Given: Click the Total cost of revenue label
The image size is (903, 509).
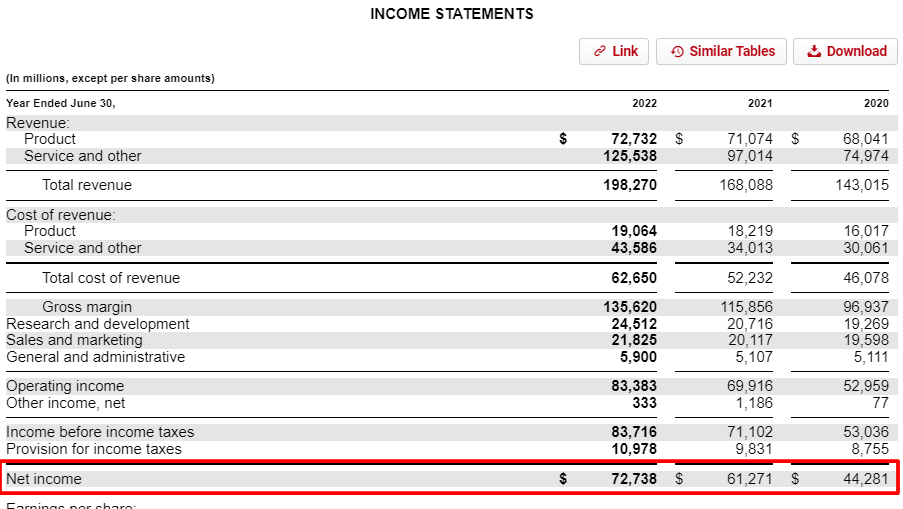Looking at the screenshot, I should [111, 278].
